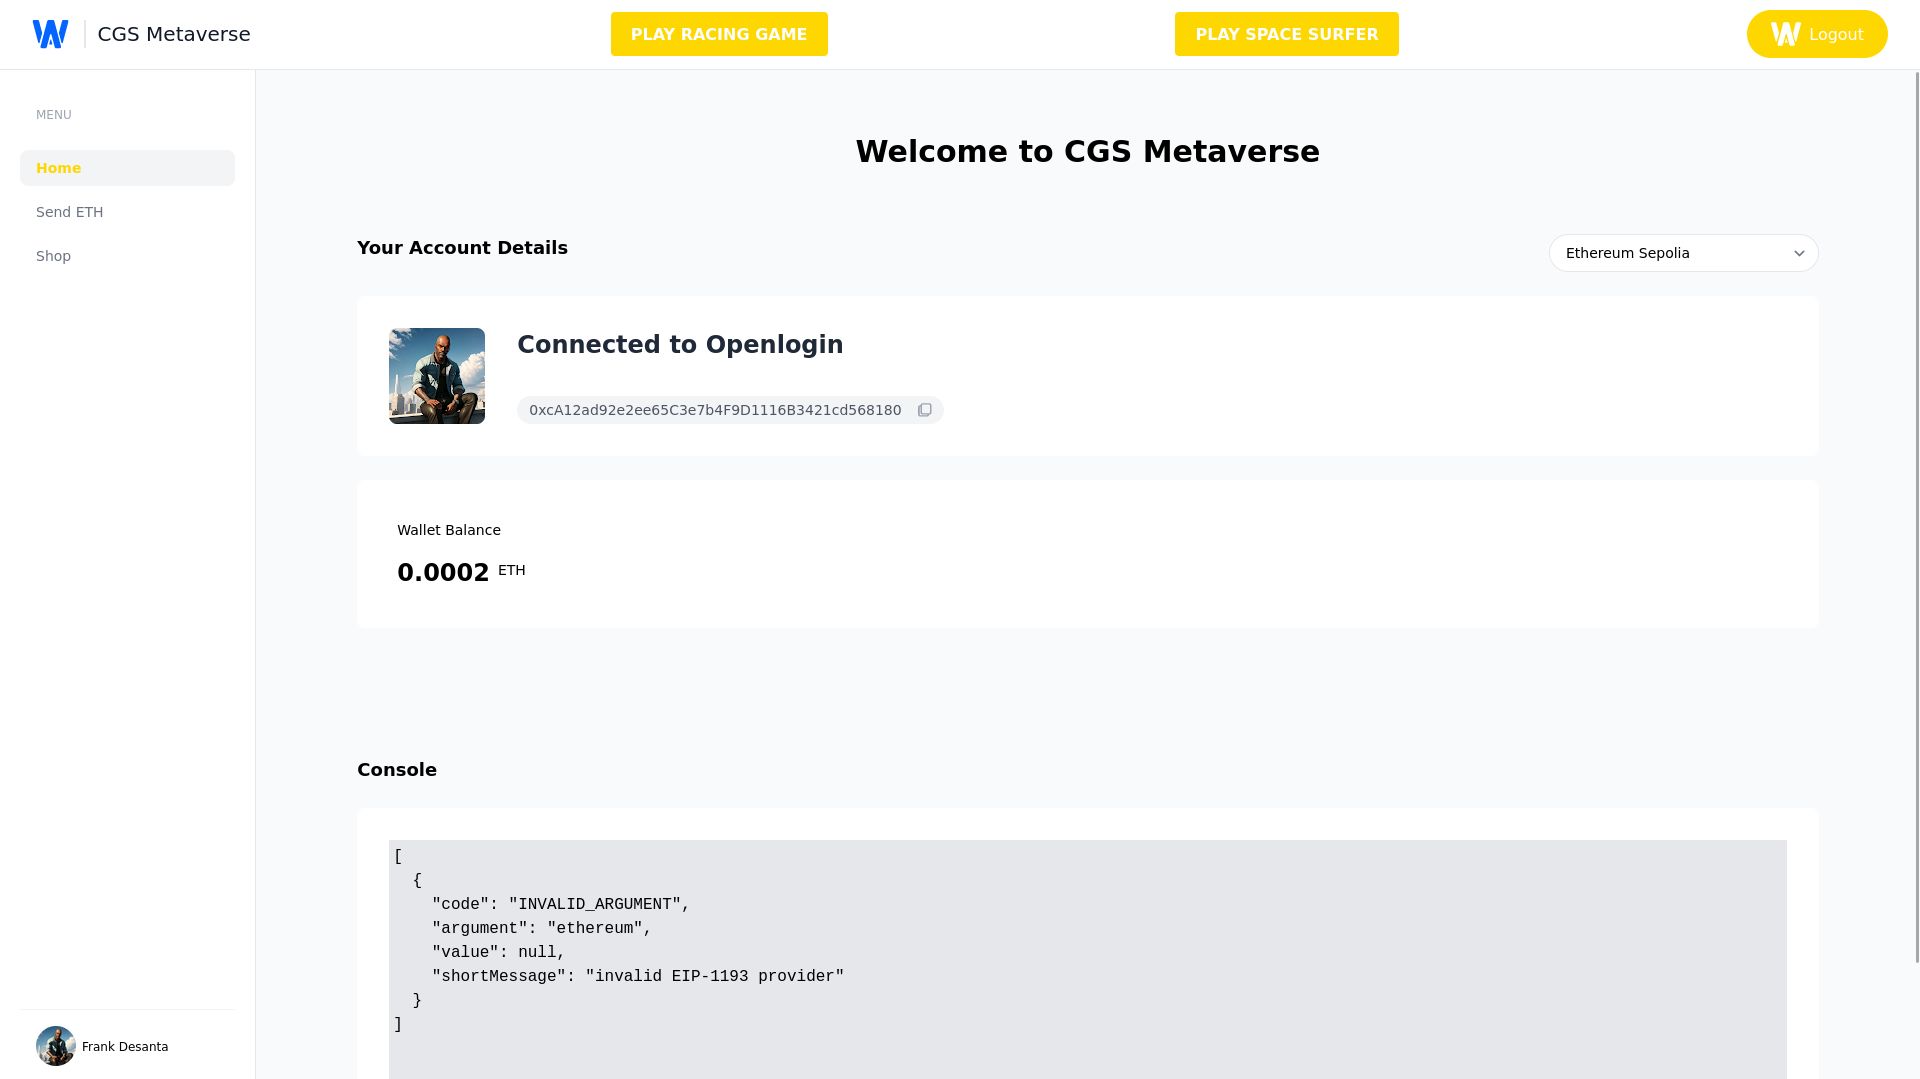Viewport: 1920px width, 1079px height.
Task: Click the Web3Auth W logo in header
Action: tap(50, 34)
